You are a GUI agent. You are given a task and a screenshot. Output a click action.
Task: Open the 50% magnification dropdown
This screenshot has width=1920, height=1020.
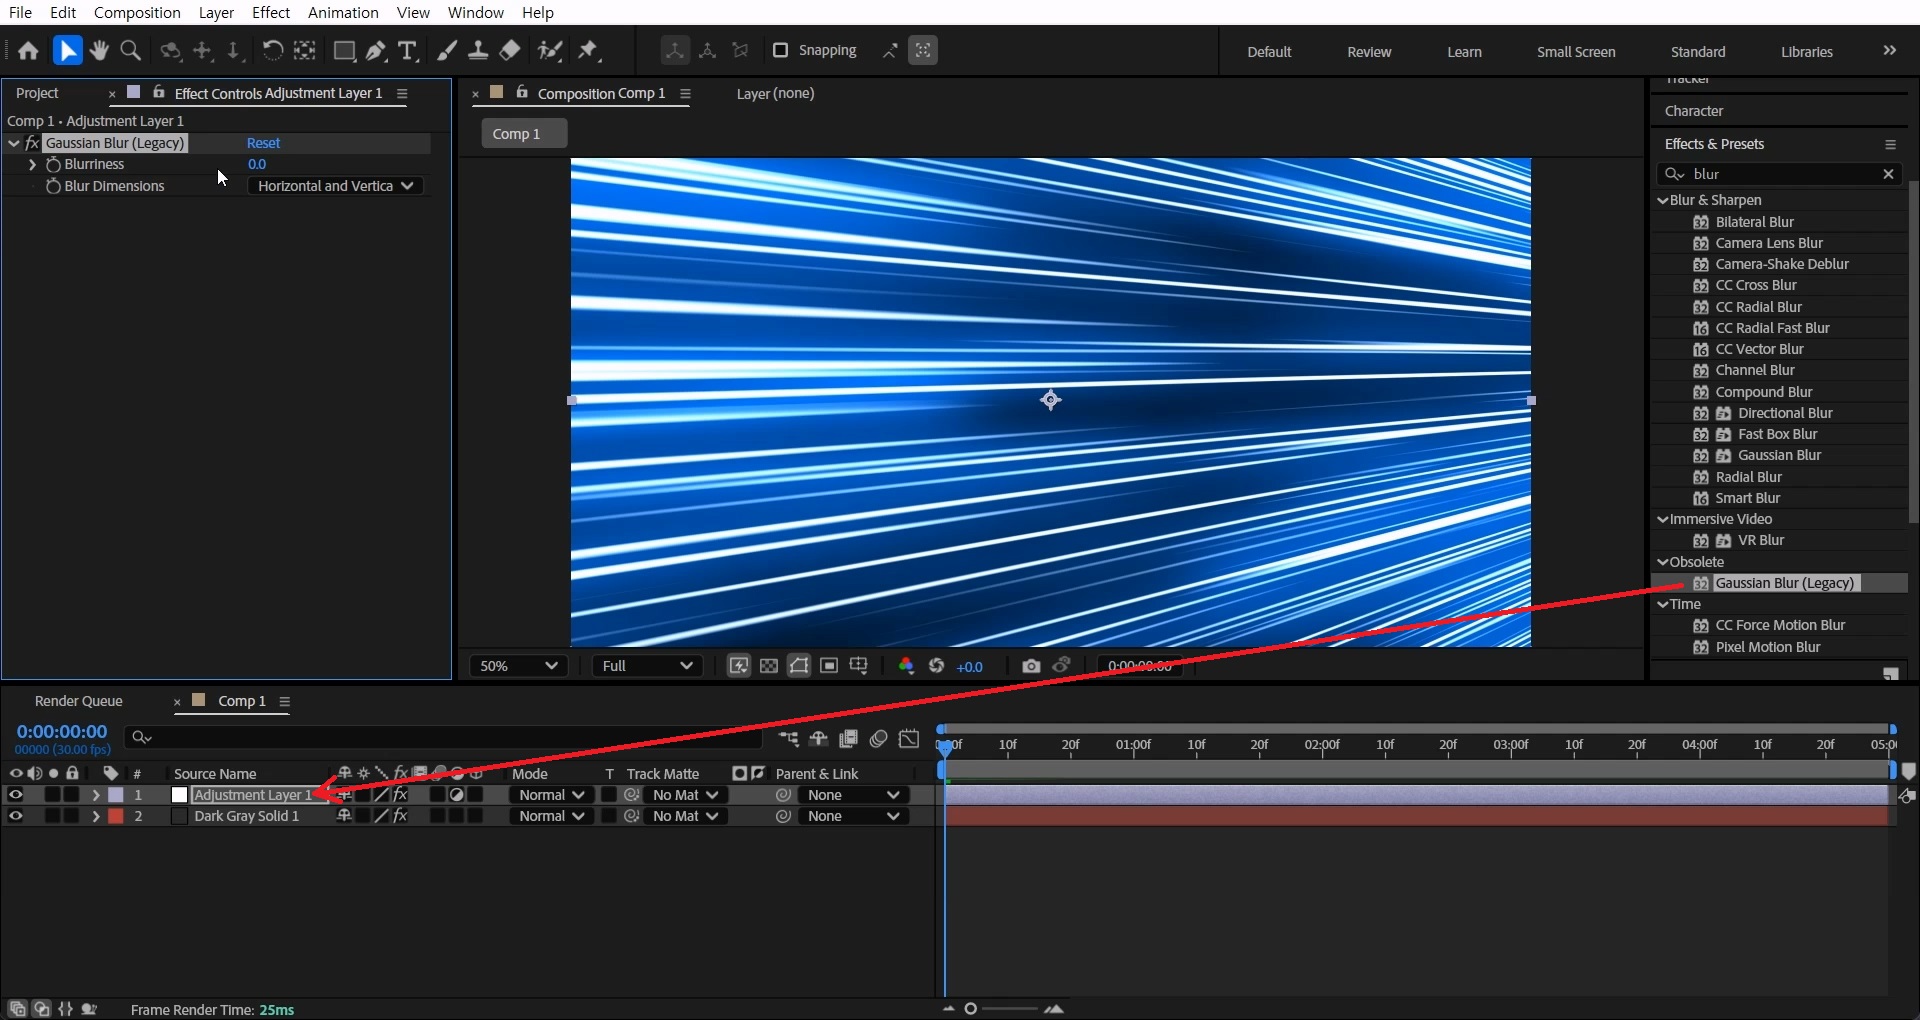[x=518, y=666]
